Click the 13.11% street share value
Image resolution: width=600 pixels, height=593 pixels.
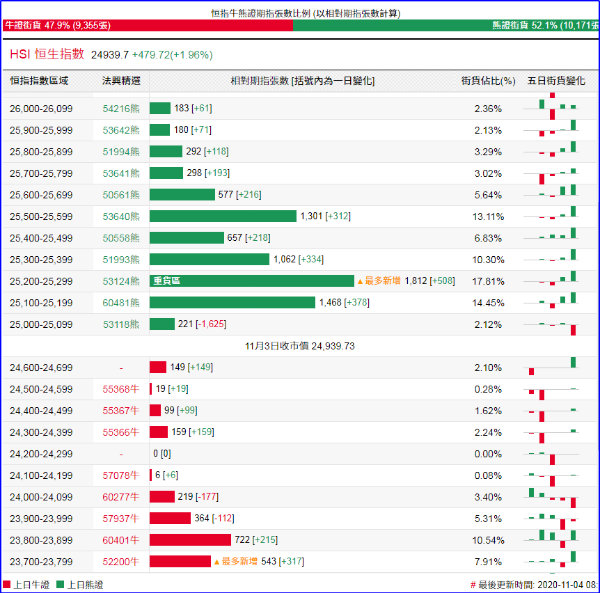(x=488, y=217)
